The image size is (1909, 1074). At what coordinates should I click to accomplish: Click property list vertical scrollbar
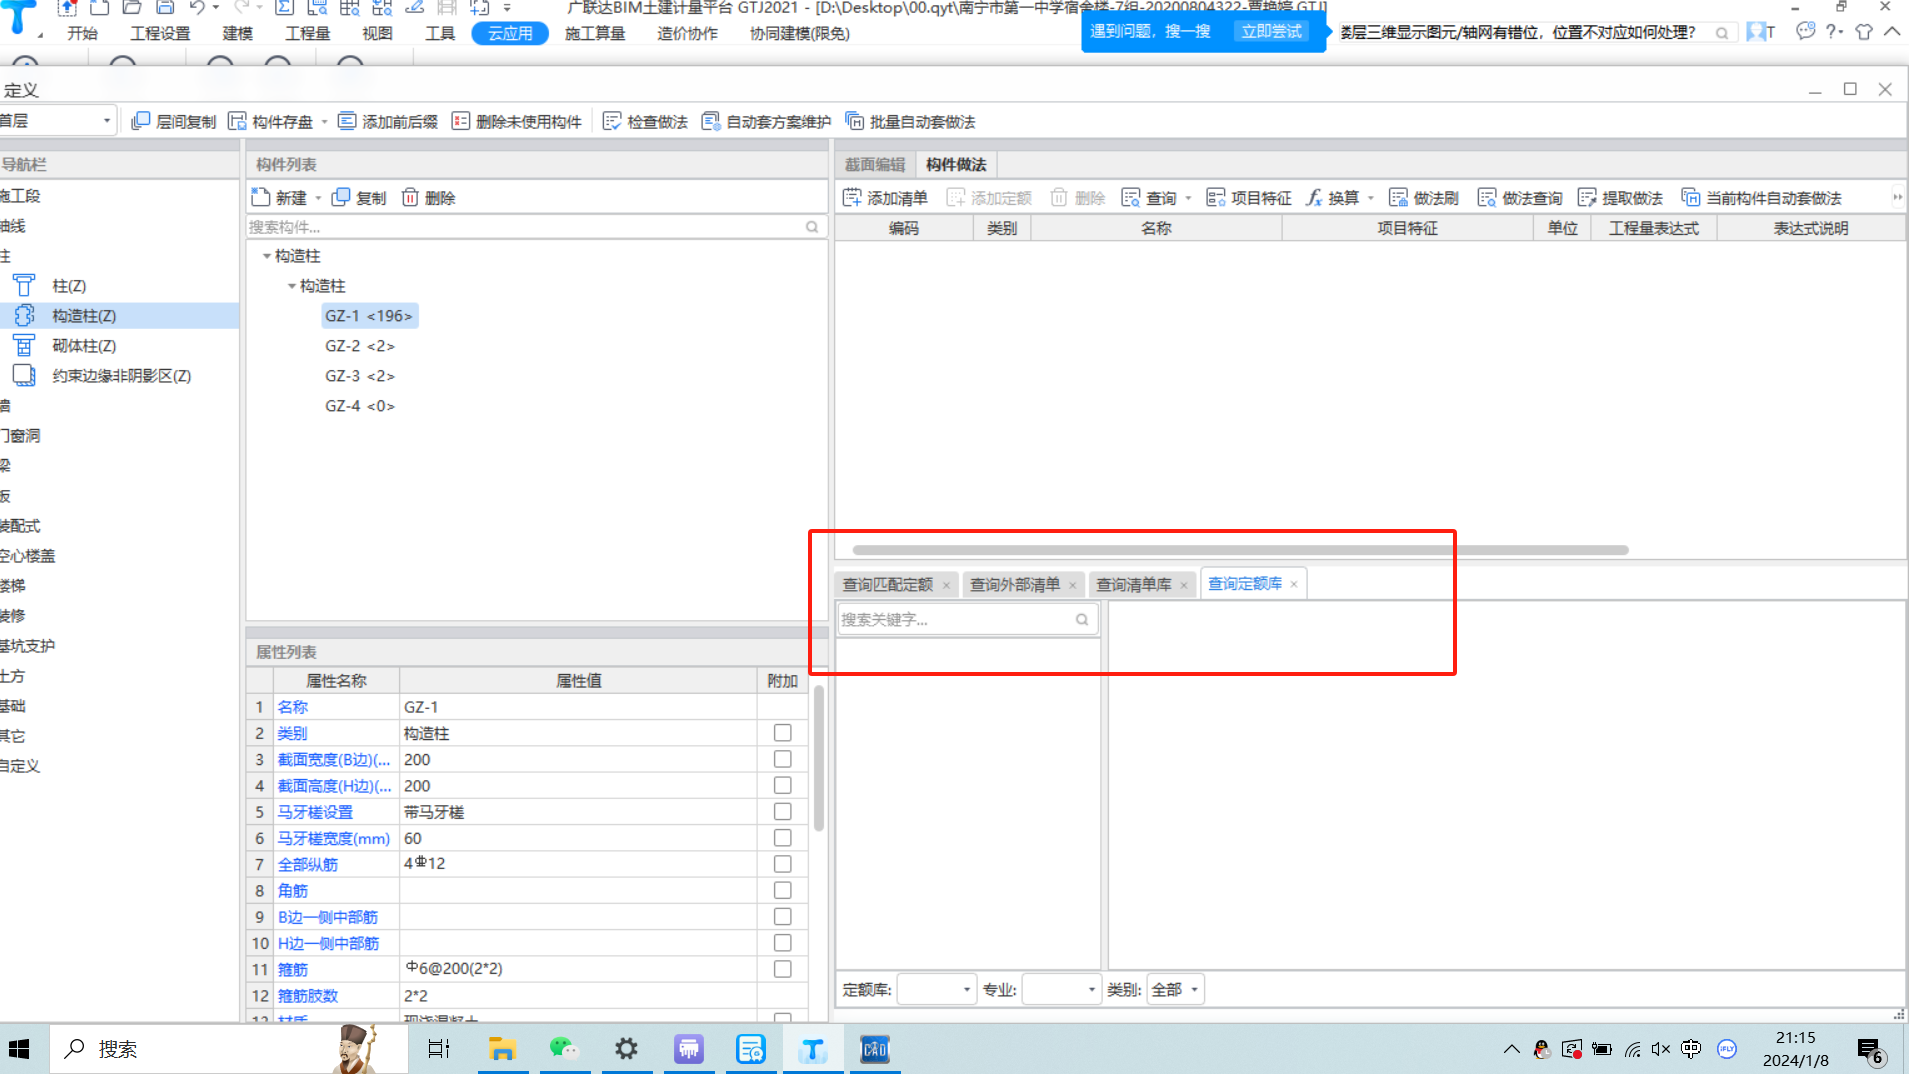pyautogui.click(x=819, y=758)
